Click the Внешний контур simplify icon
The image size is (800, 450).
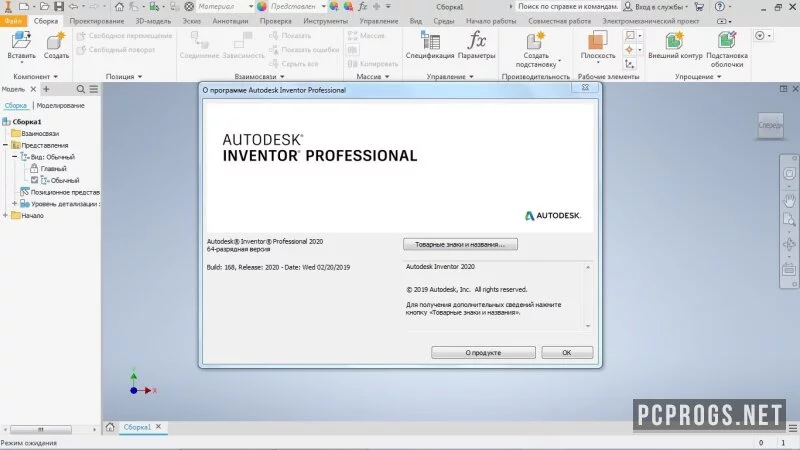674,41
